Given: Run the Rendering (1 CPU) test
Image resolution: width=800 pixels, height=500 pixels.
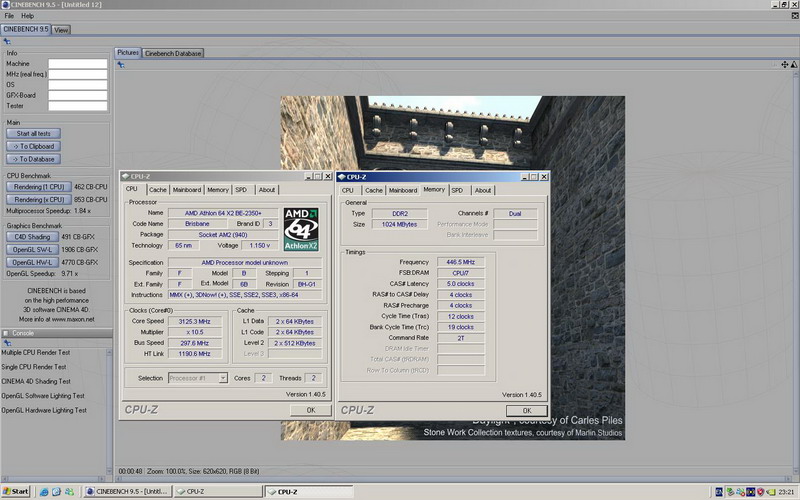Looking at the screenshot, I should coord(39,187).
